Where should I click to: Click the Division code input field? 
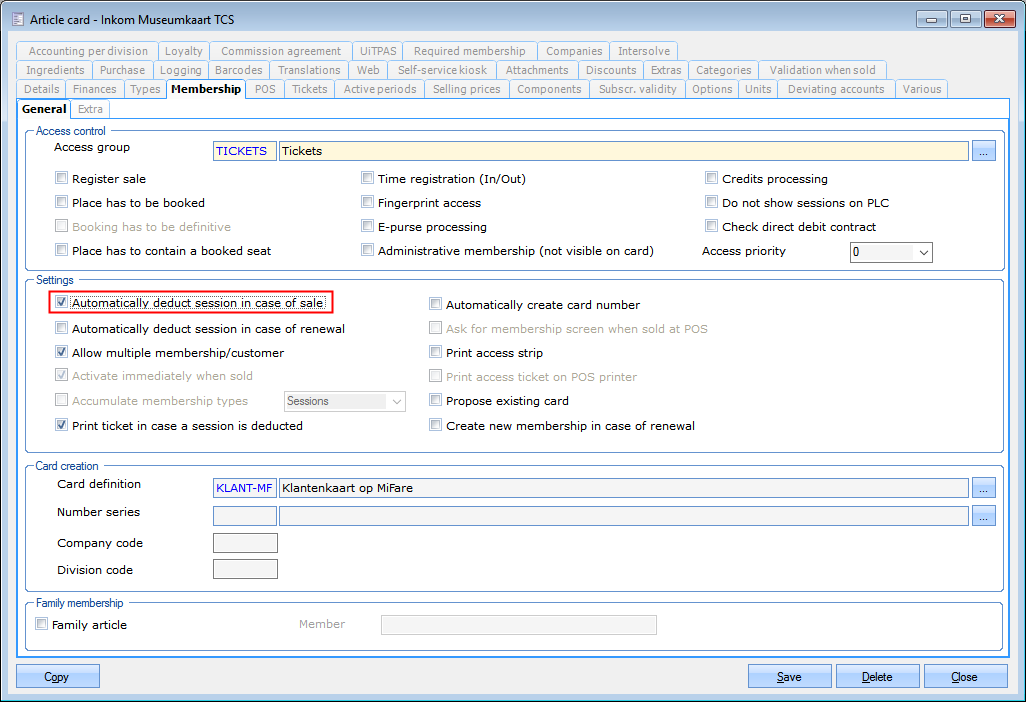pyautogui.click(x=245, y=570)
